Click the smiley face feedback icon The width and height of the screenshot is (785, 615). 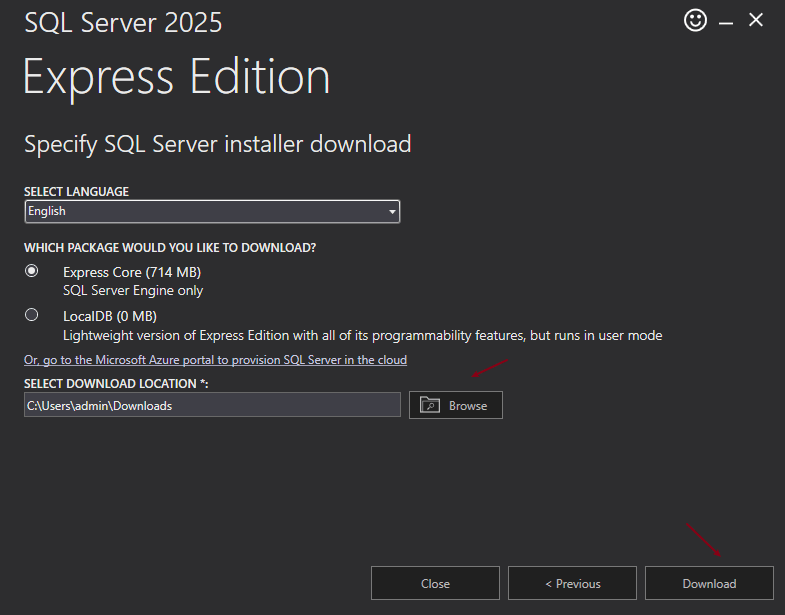pyautogui.click(x=695, y=20)
